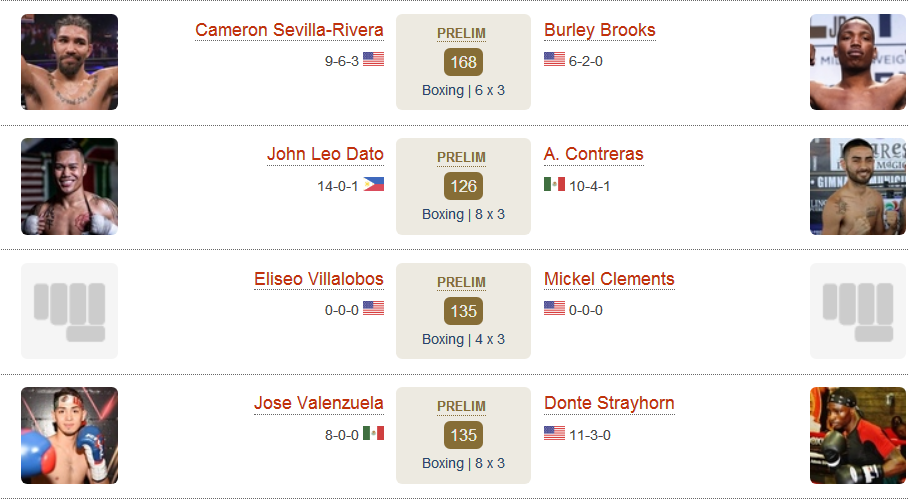Click the fist placeholder icon for Eliseo Villalobos

(x=69, y=311)
